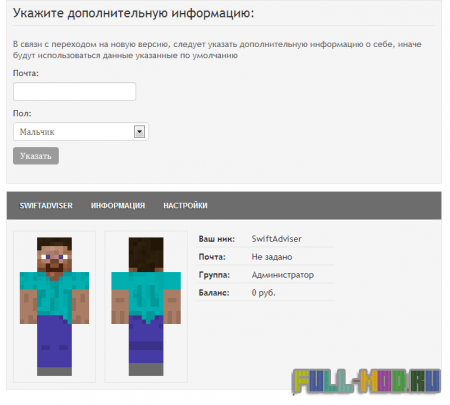Click the Почта email input field
This screenshot has width=450, height=405.
coord(74,91)
